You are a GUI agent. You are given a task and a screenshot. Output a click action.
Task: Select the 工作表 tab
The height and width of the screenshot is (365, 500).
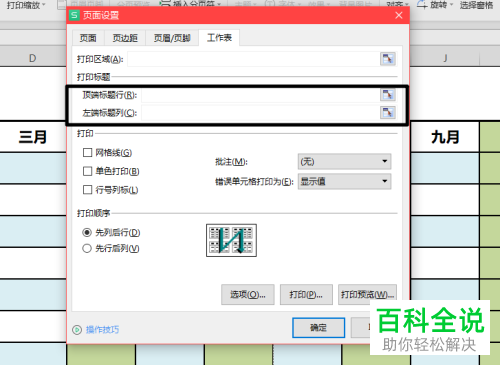pos(219,37)
